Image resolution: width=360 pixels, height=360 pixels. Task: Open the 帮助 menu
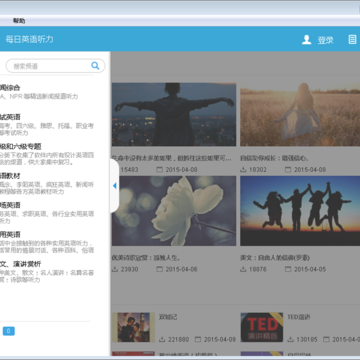click(19, 21)
